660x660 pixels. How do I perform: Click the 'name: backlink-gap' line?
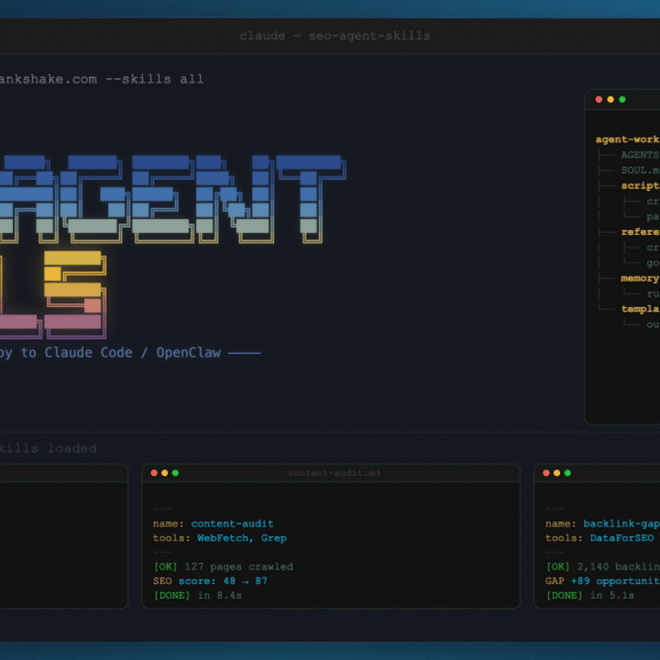[602, 524]
